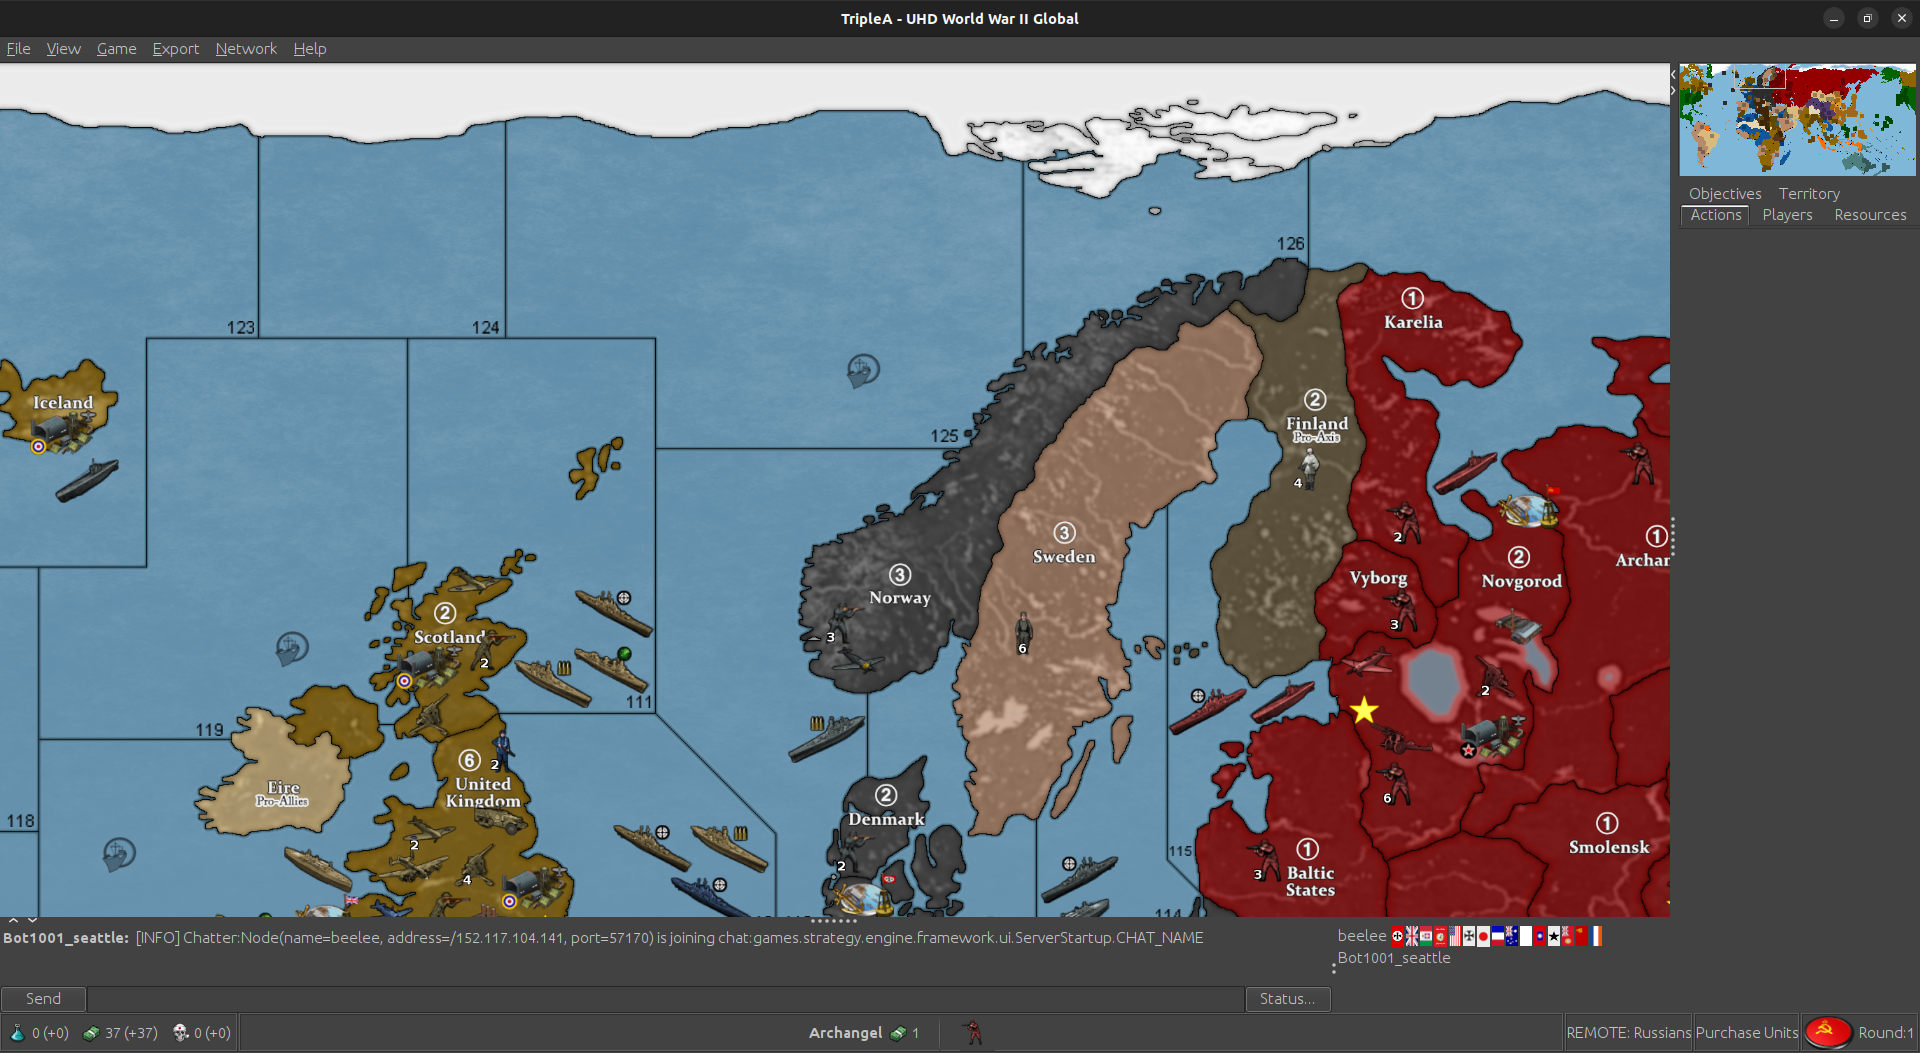The width and height of the screenshot is (1920, 1053).
Task: Switch to the Actions tab
Action: coord(1716,215)
